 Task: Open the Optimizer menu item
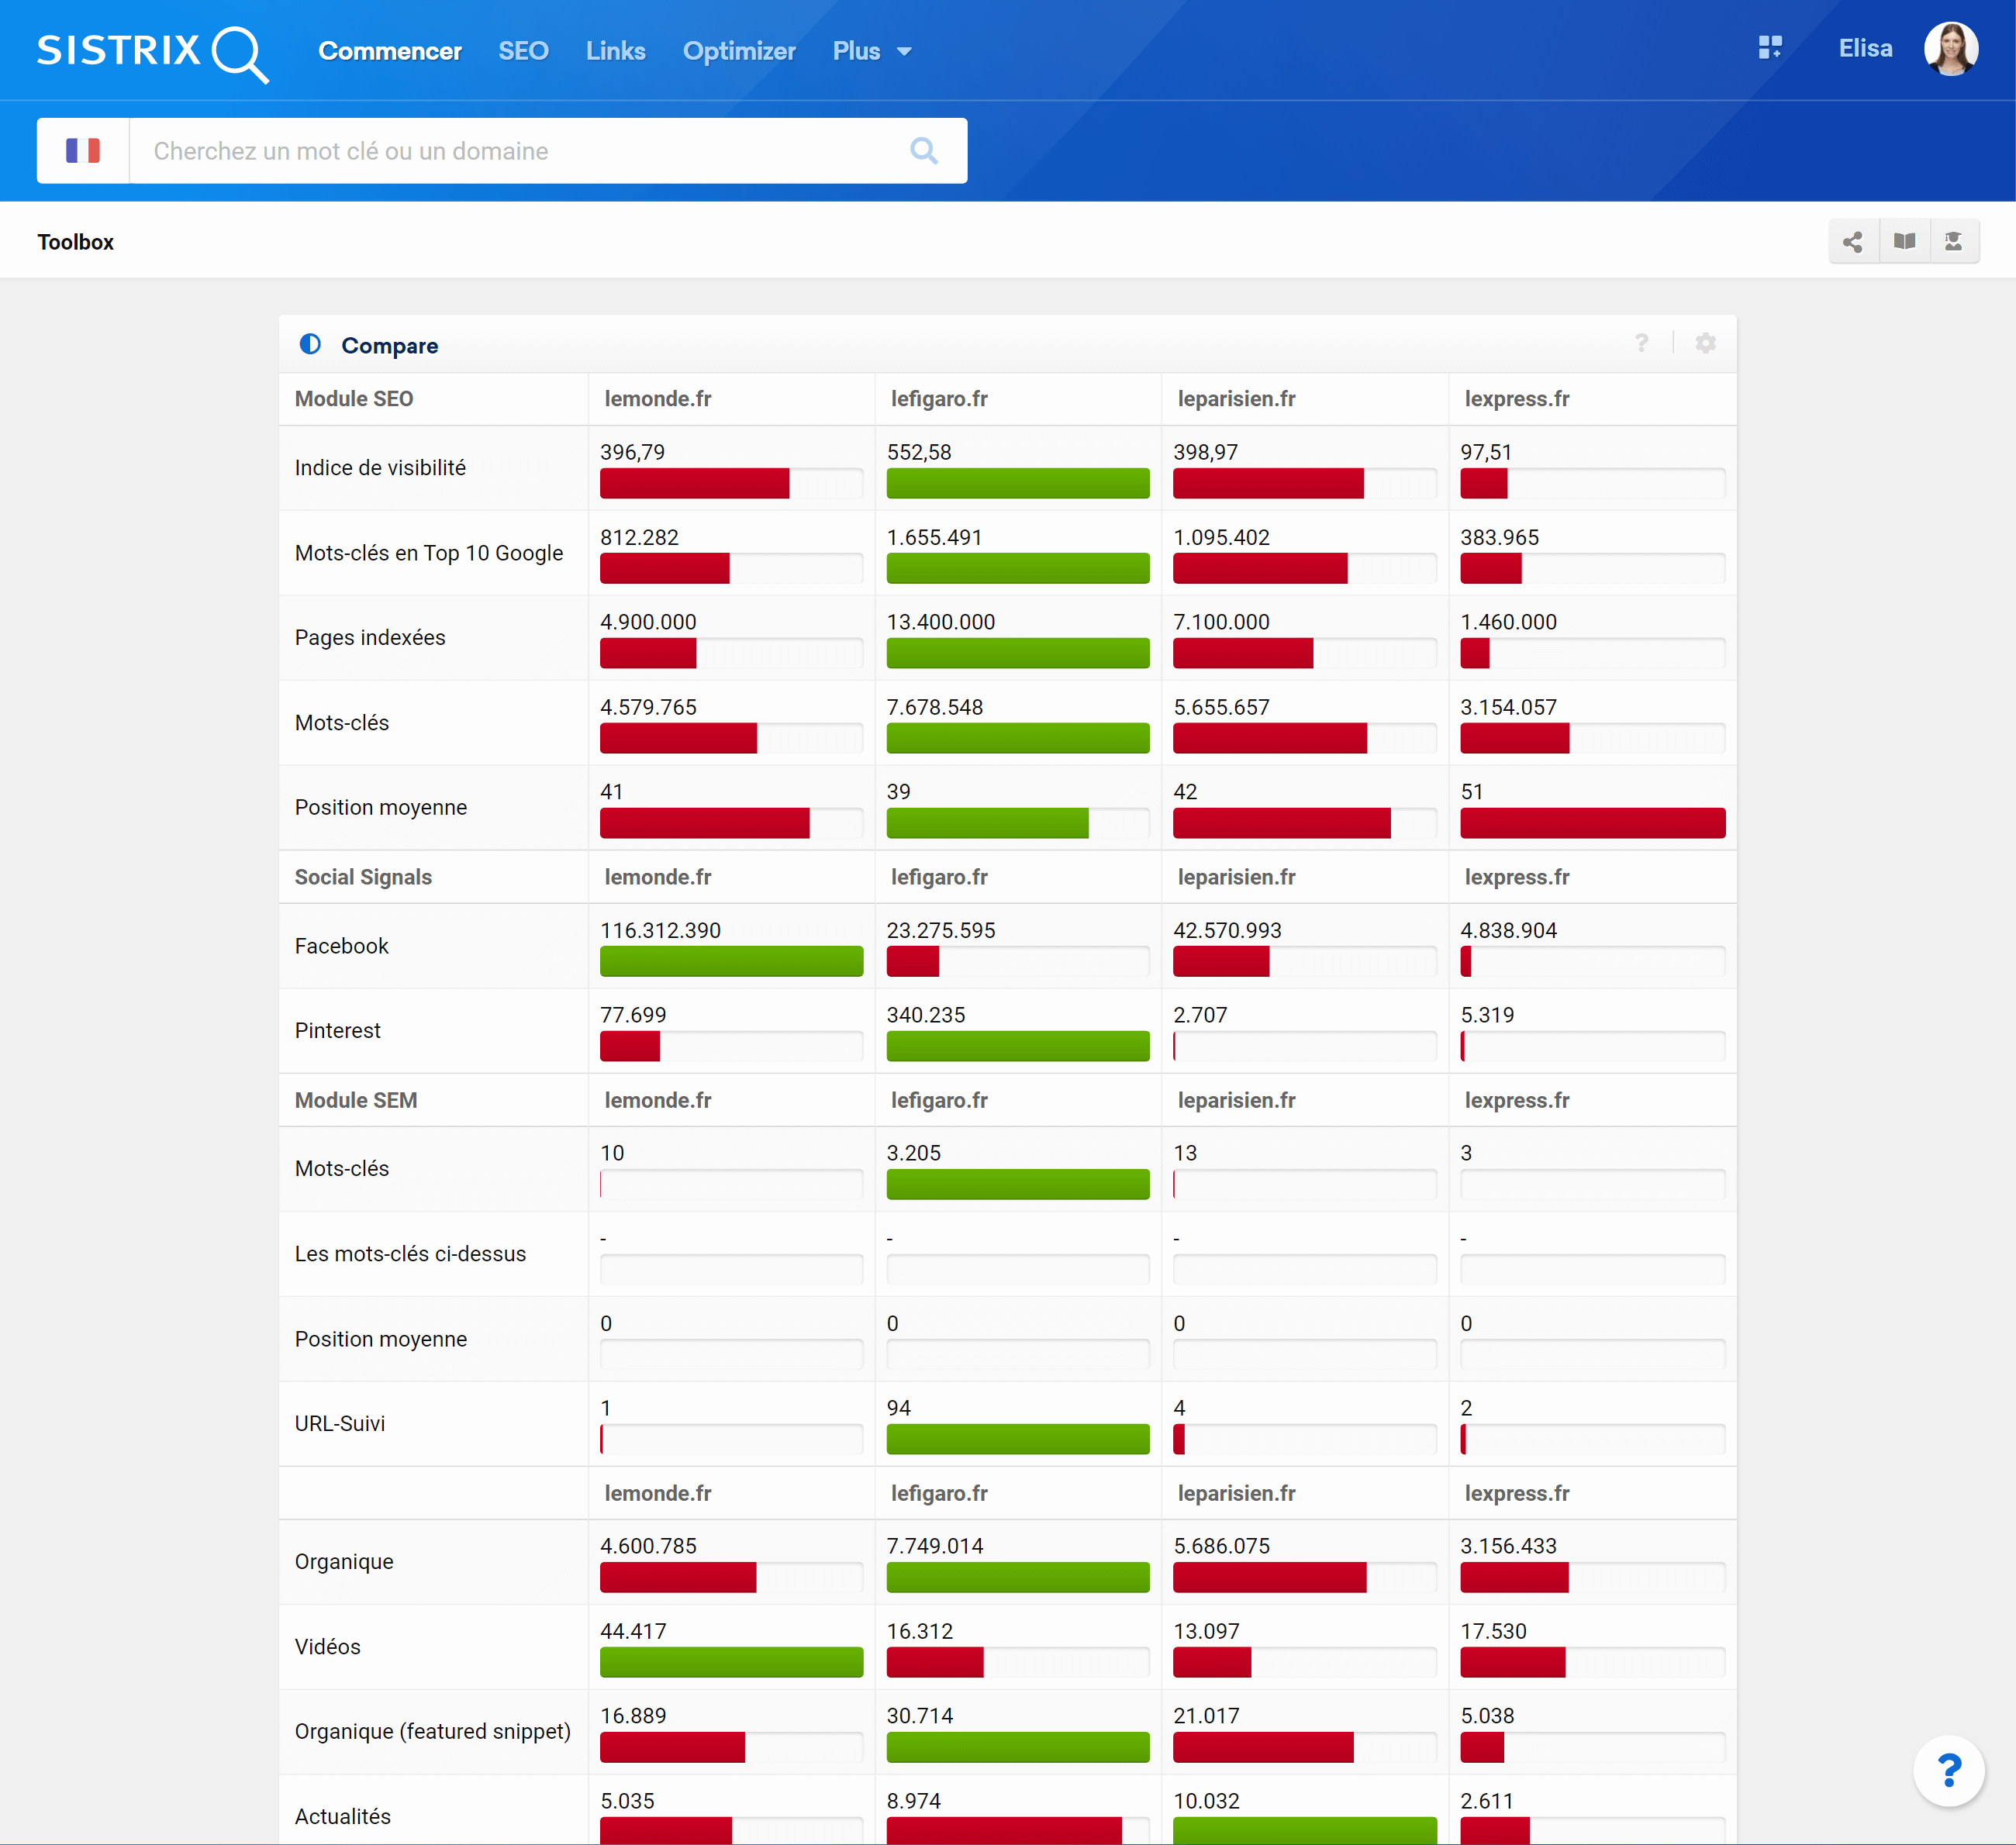coord(739,51)
